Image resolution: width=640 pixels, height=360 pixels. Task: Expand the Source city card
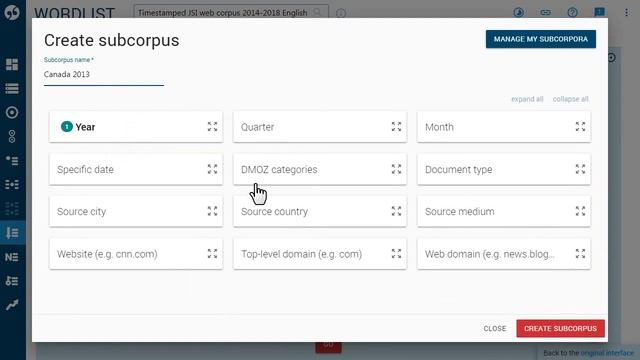click(212, 211)
